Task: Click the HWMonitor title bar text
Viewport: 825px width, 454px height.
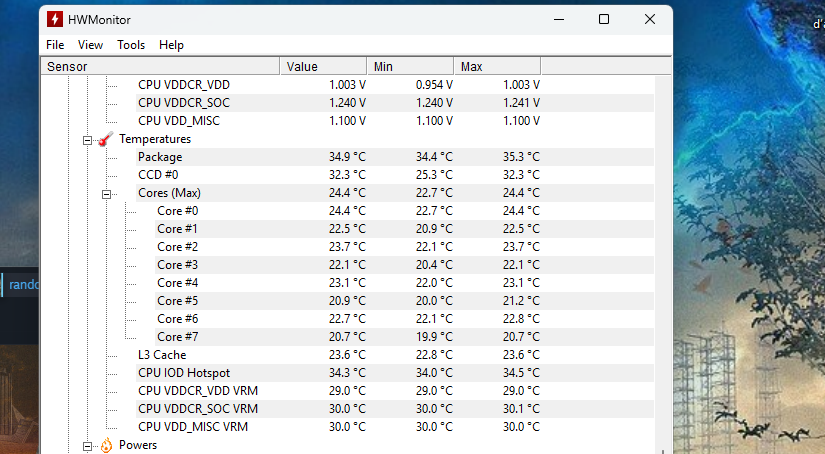Action: coord(99,20)
